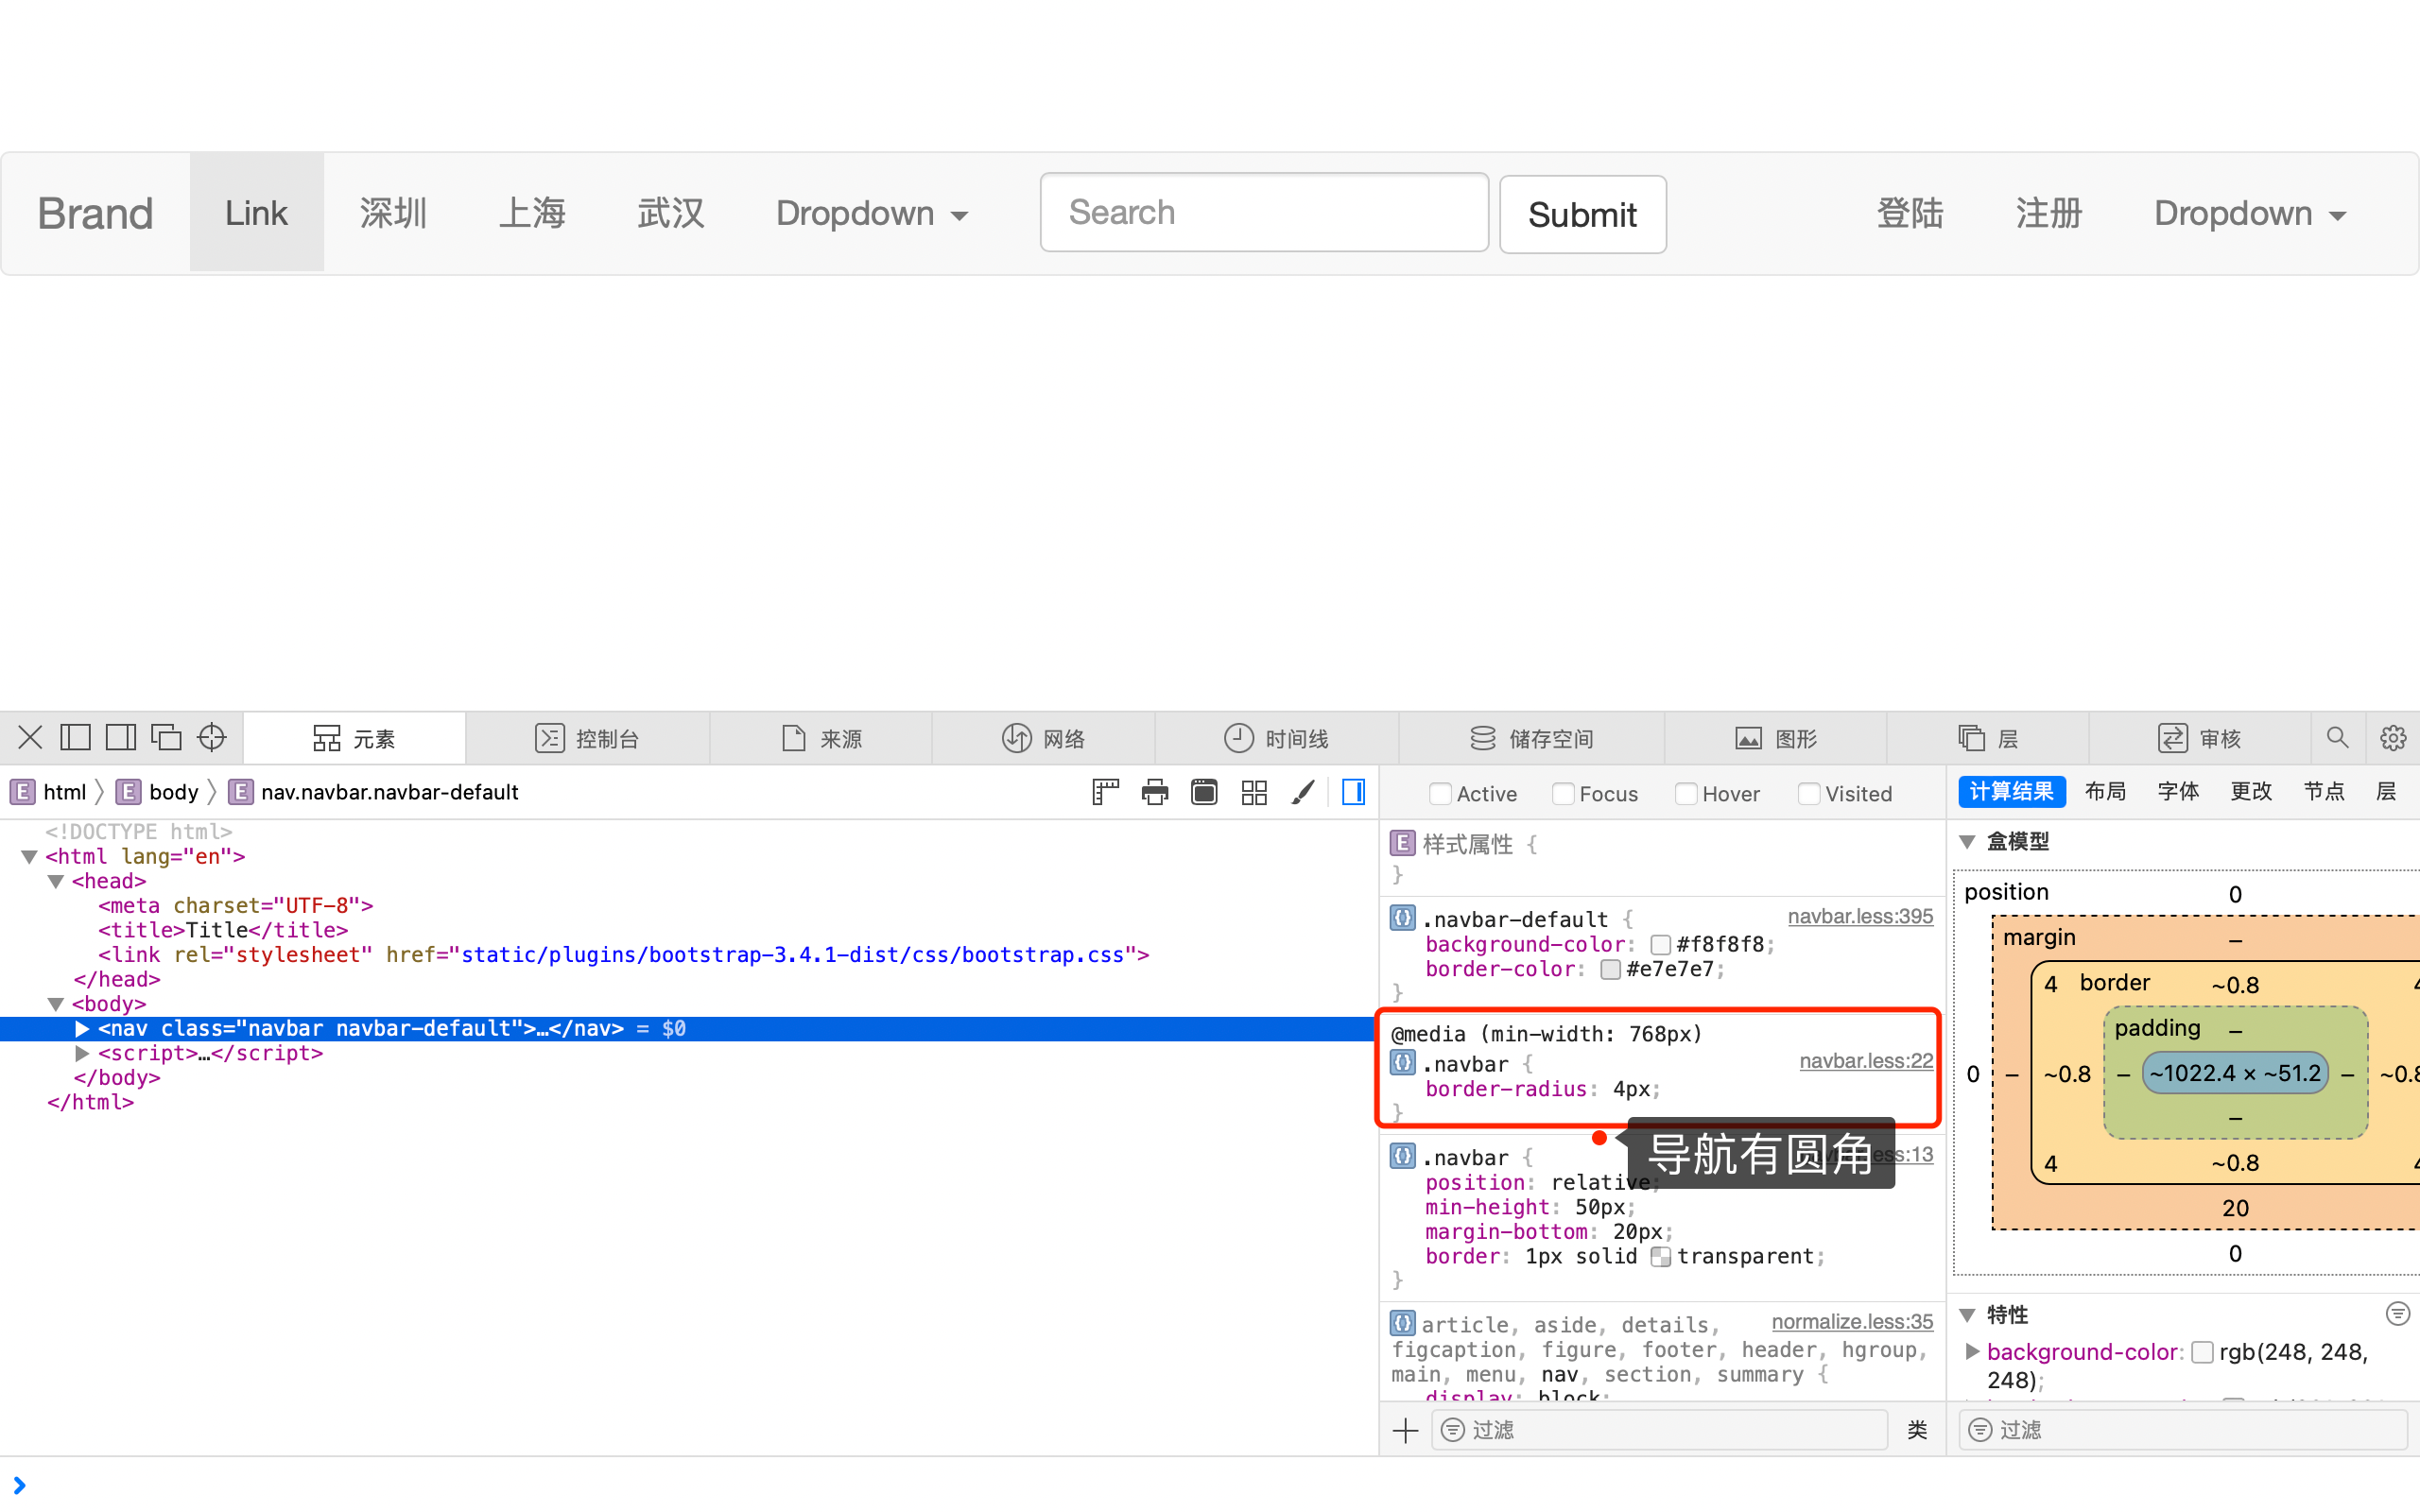The height and width of the screenshot is (1512, 2420).
Task: Select body in the breadcrumb path
Action: (158, 792)
